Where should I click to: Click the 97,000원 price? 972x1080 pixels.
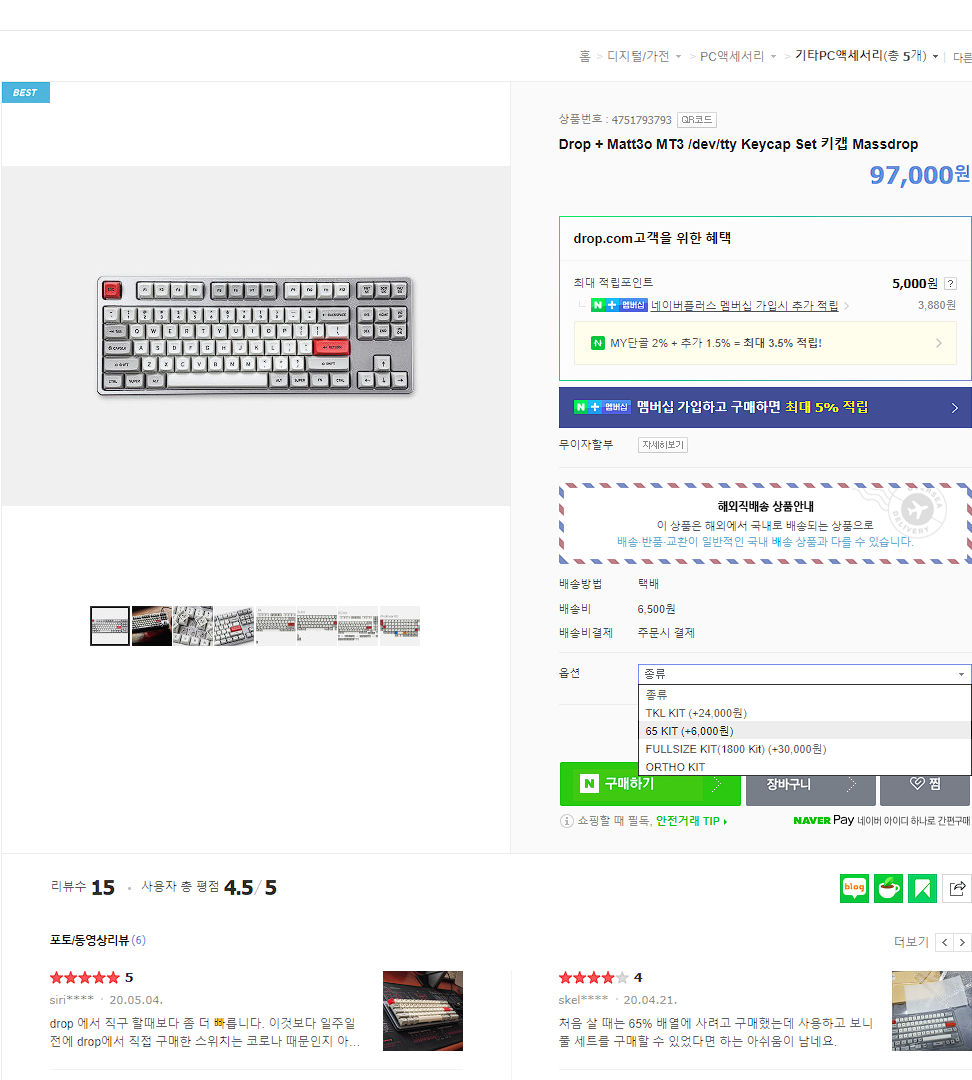[920, 175]
